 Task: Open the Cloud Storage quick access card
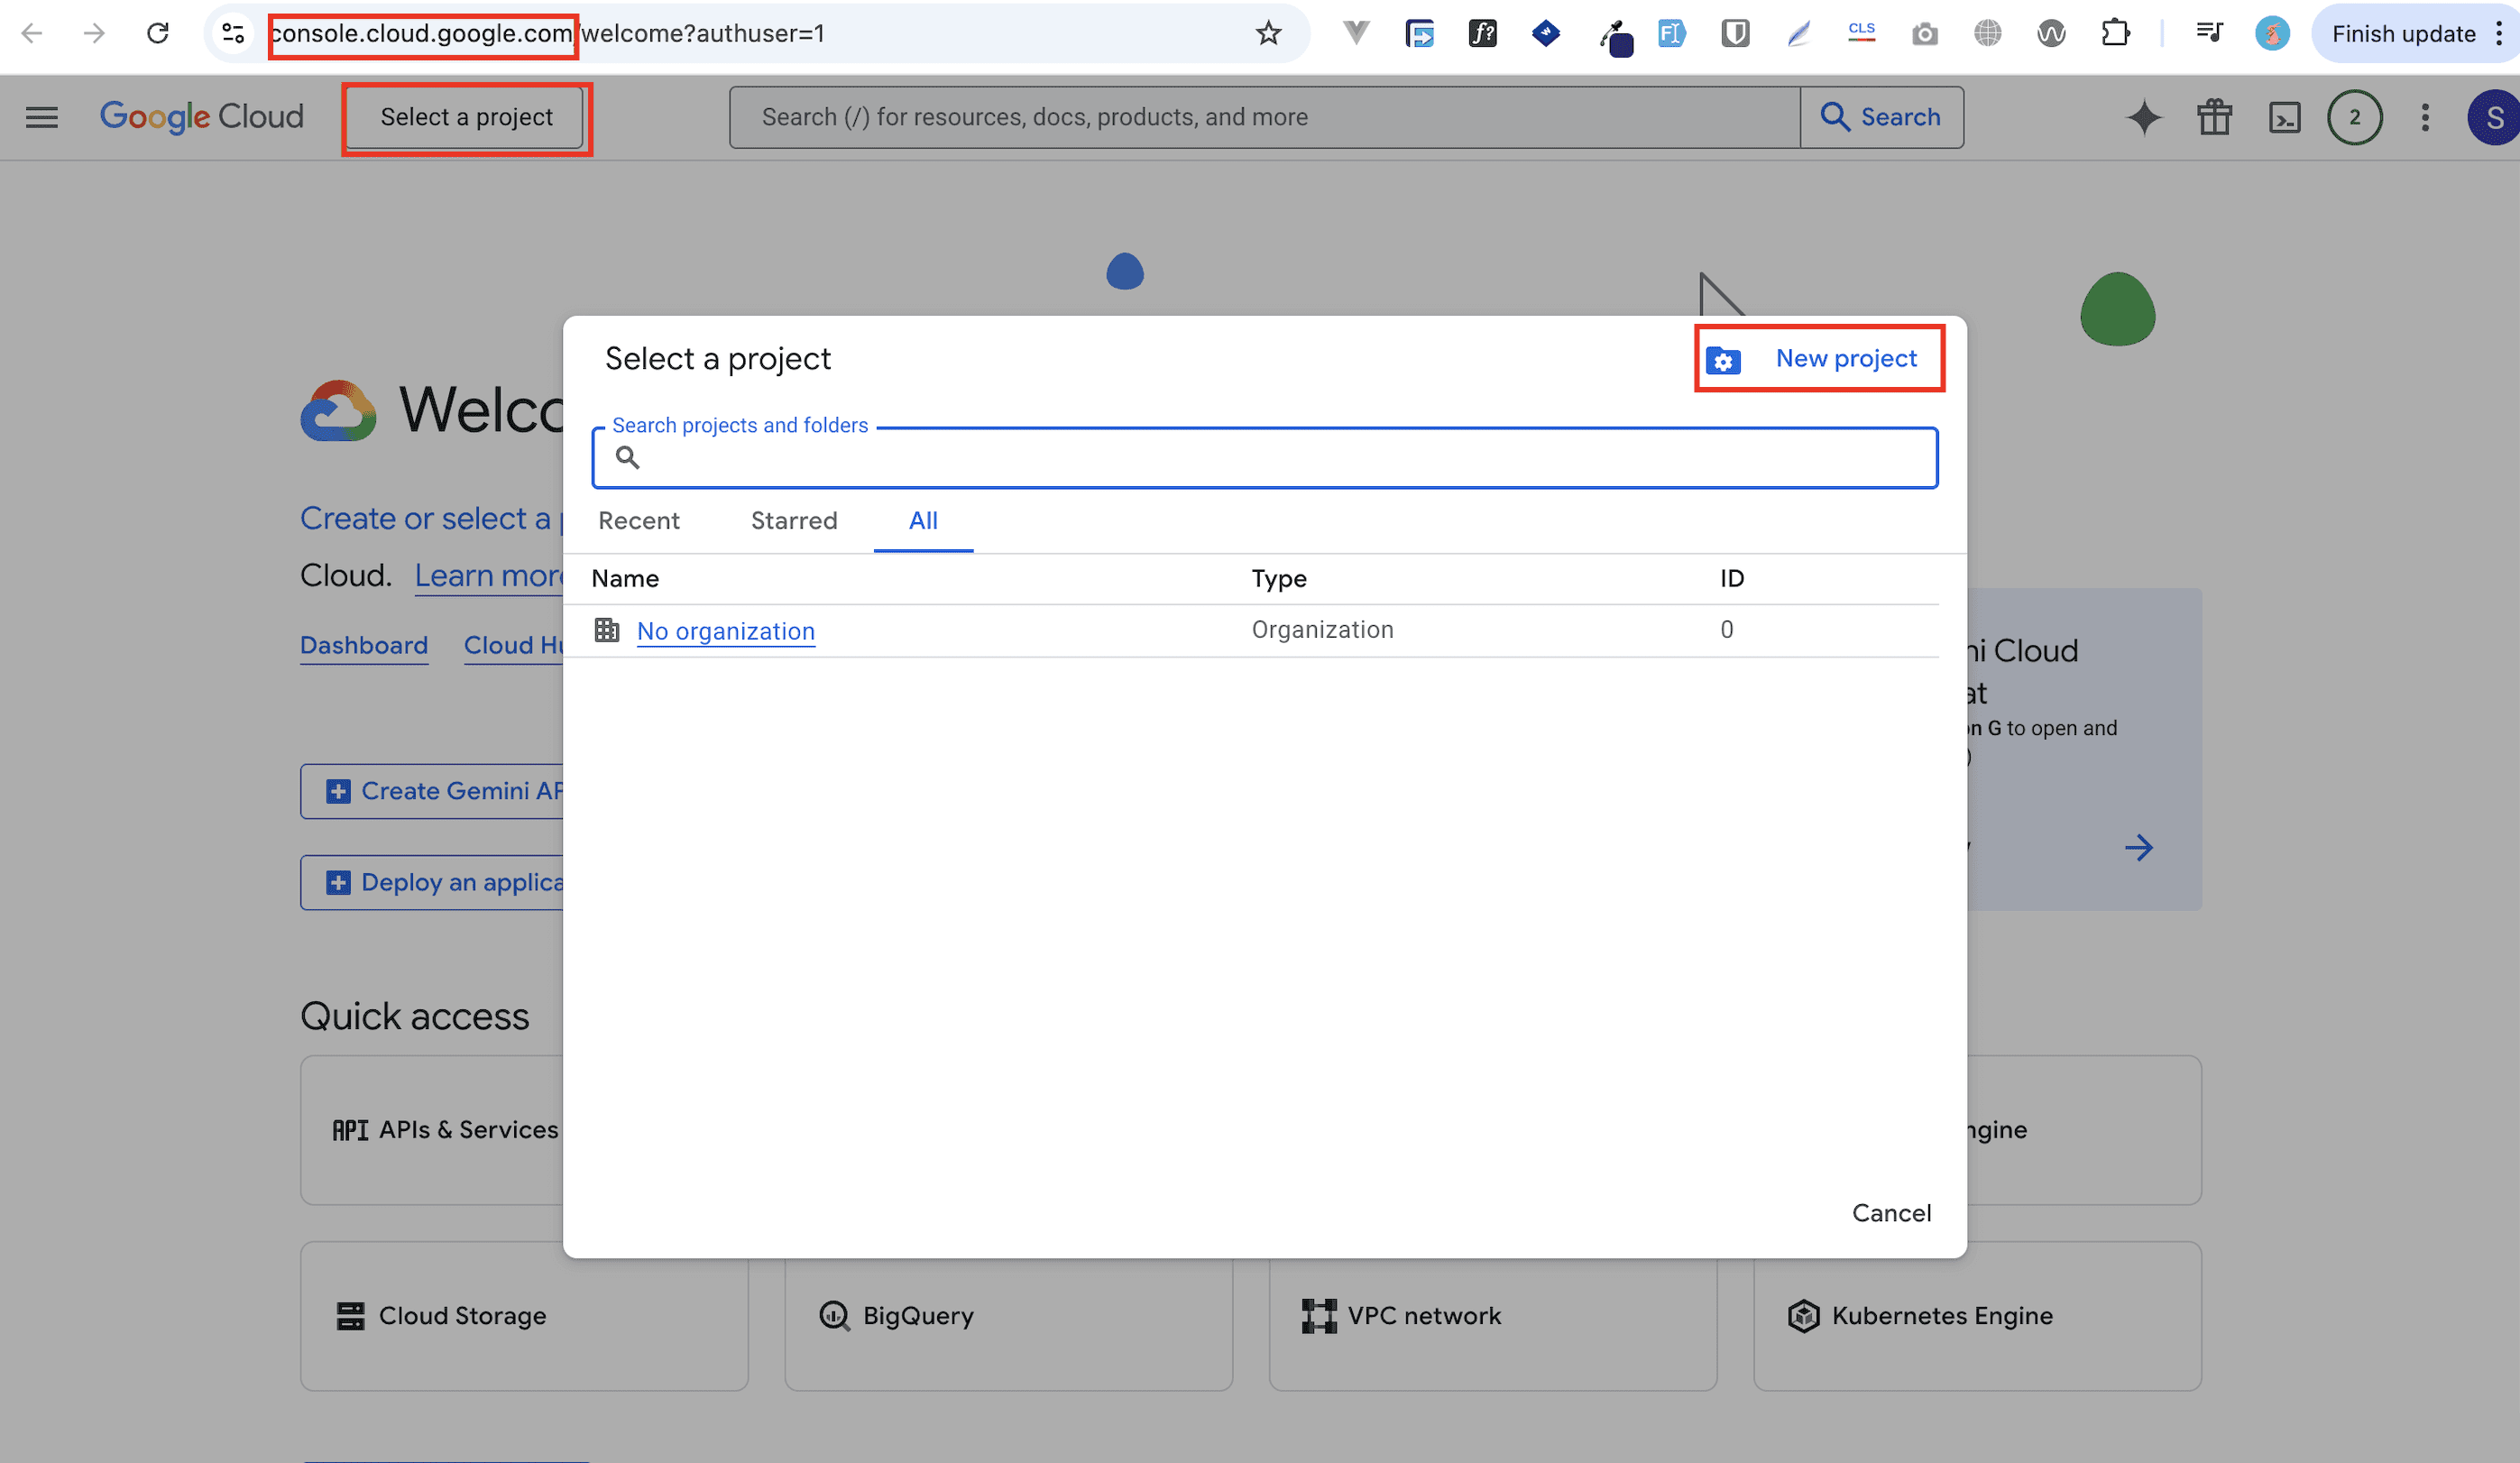point(524,1316)
